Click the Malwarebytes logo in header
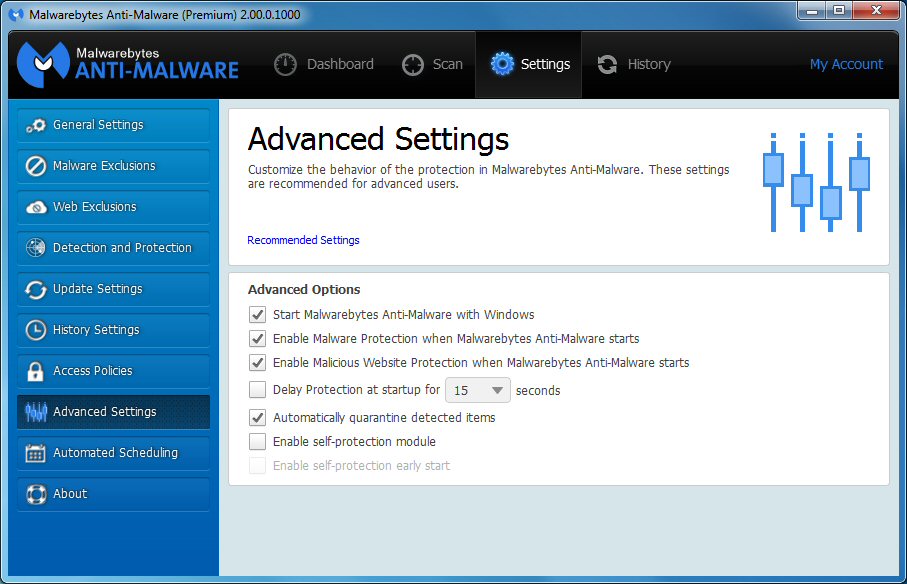This screenshot has width=907, height=584. [127, 64]
